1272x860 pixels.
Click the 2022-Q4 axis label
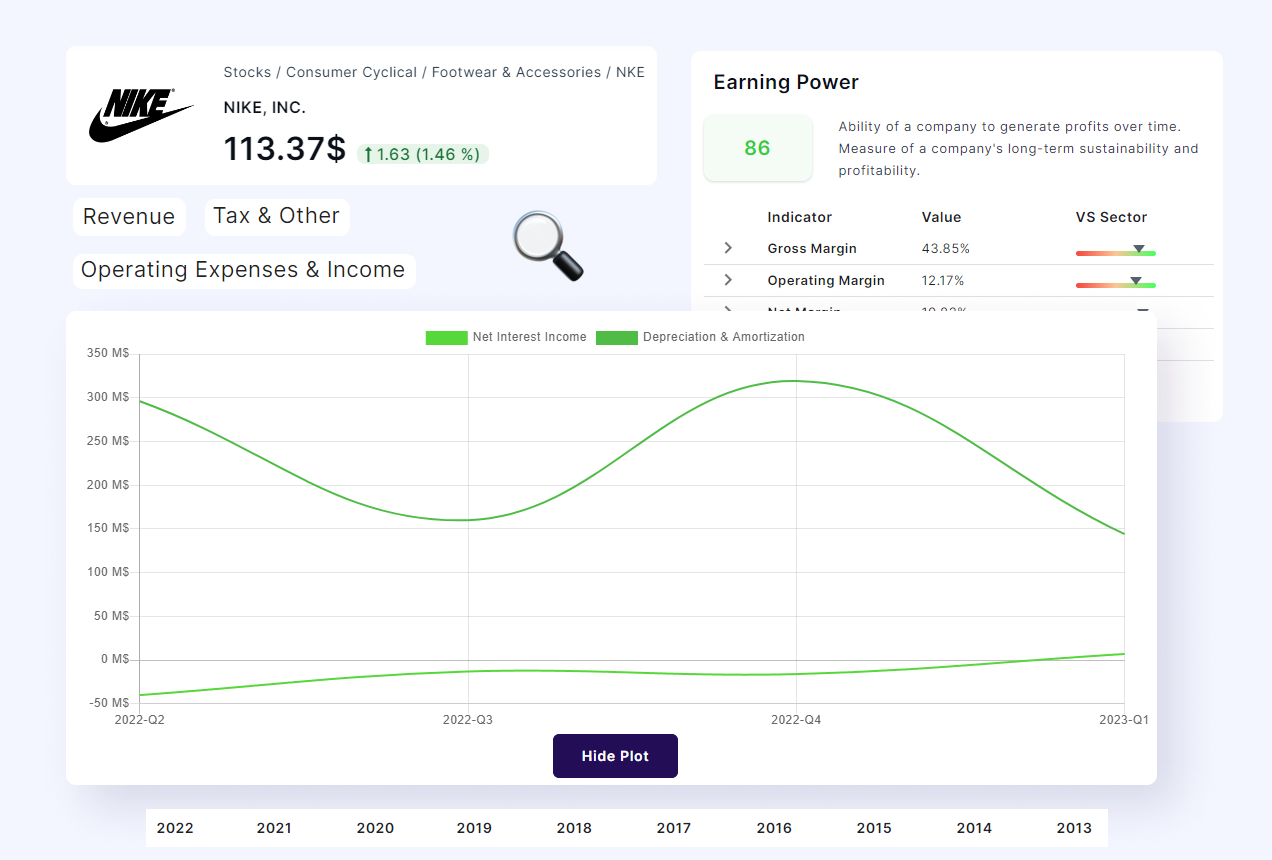point(796,719)
